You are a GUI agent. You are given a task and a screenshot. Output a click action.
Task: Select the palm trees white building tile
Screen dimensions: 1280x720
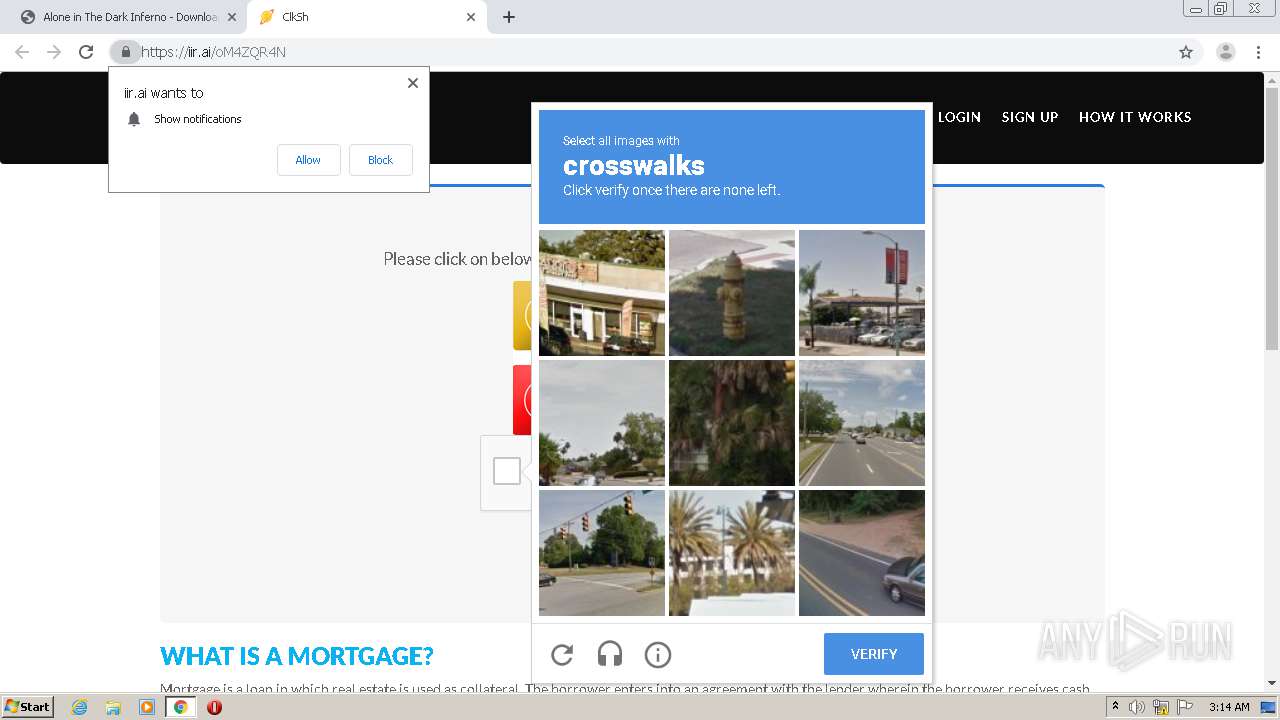(x=732, y=553)
